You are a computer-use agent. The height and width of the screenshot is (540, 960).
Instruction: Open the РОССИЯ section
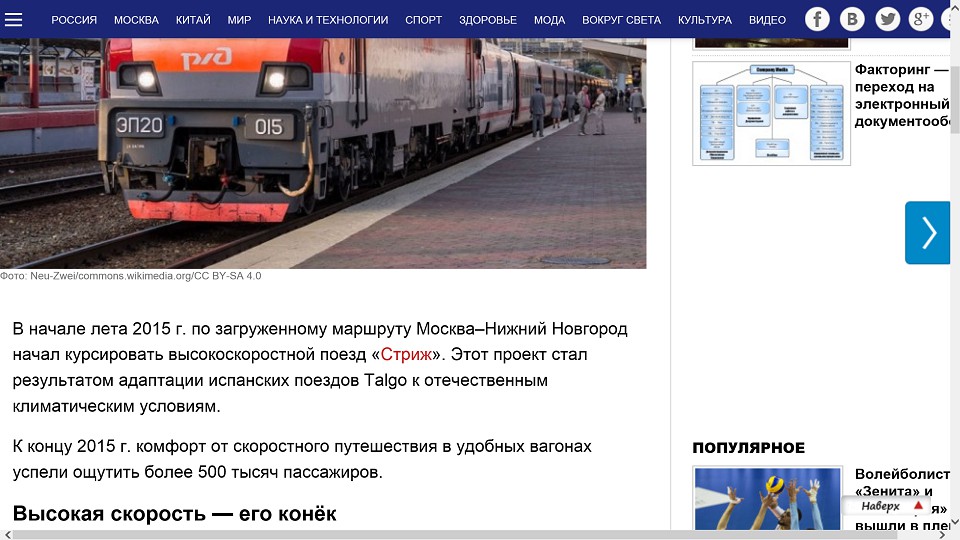point(74,20)
